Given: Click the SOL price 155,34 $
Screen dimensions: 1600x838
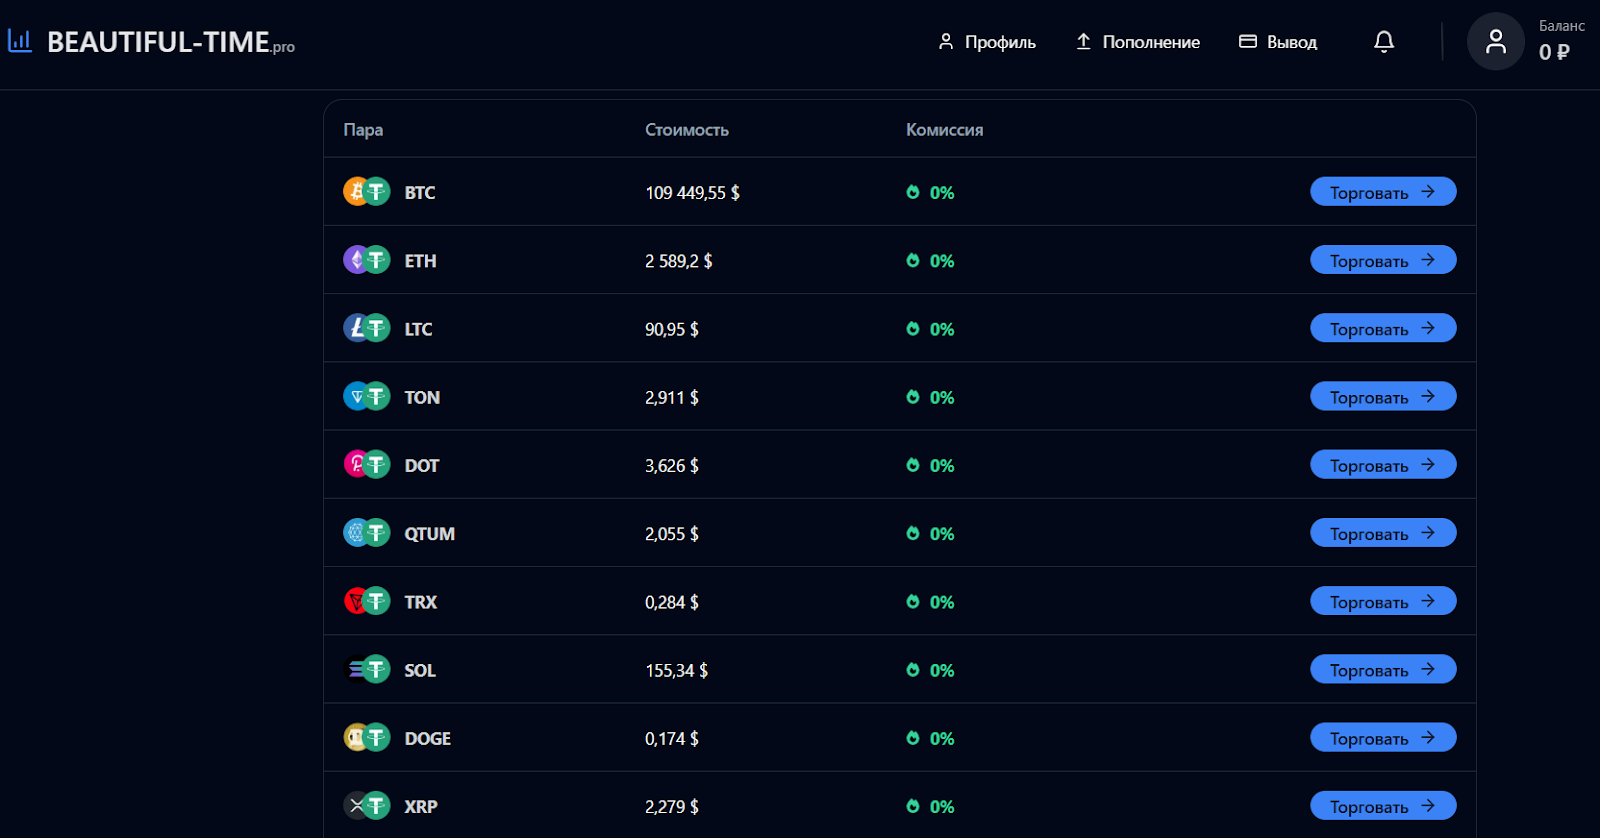Looking at the screenshot, I should (x=677, y=671).
